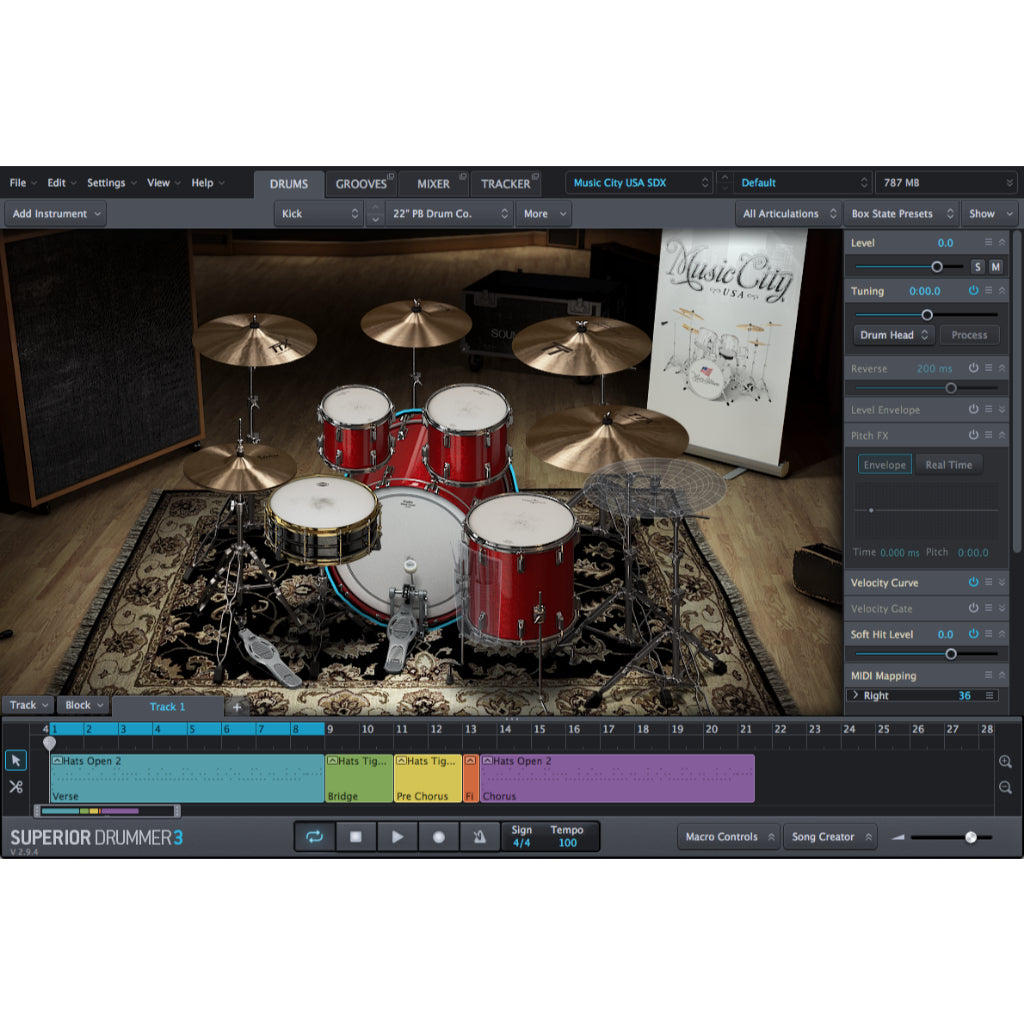Click the metronome icon in transport
This screenshot has height=1024, width=1024.
pyautogui.click(x=479, y=836)
